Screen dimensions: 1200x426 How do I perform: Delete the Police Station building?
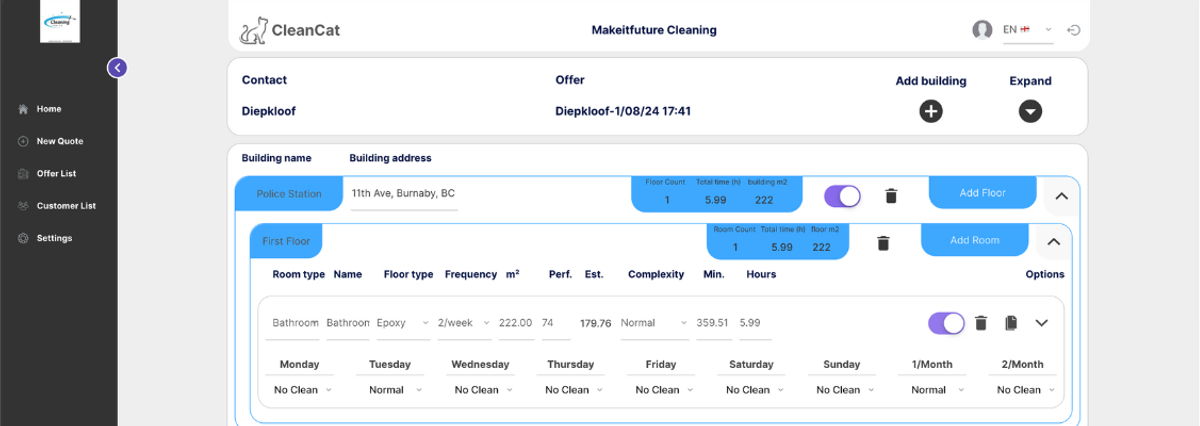[x=891, y=196]
